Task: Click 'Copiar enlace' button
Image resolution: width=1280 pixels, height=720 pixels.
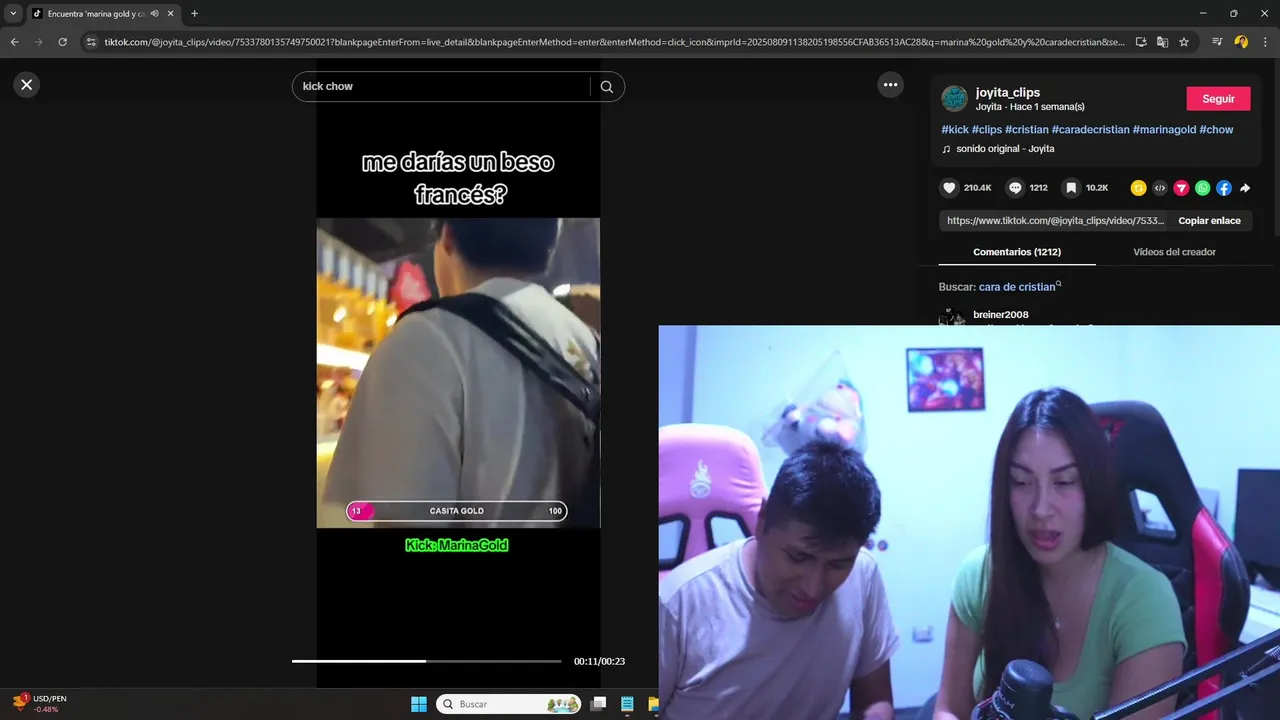Action: [1209, 221]
